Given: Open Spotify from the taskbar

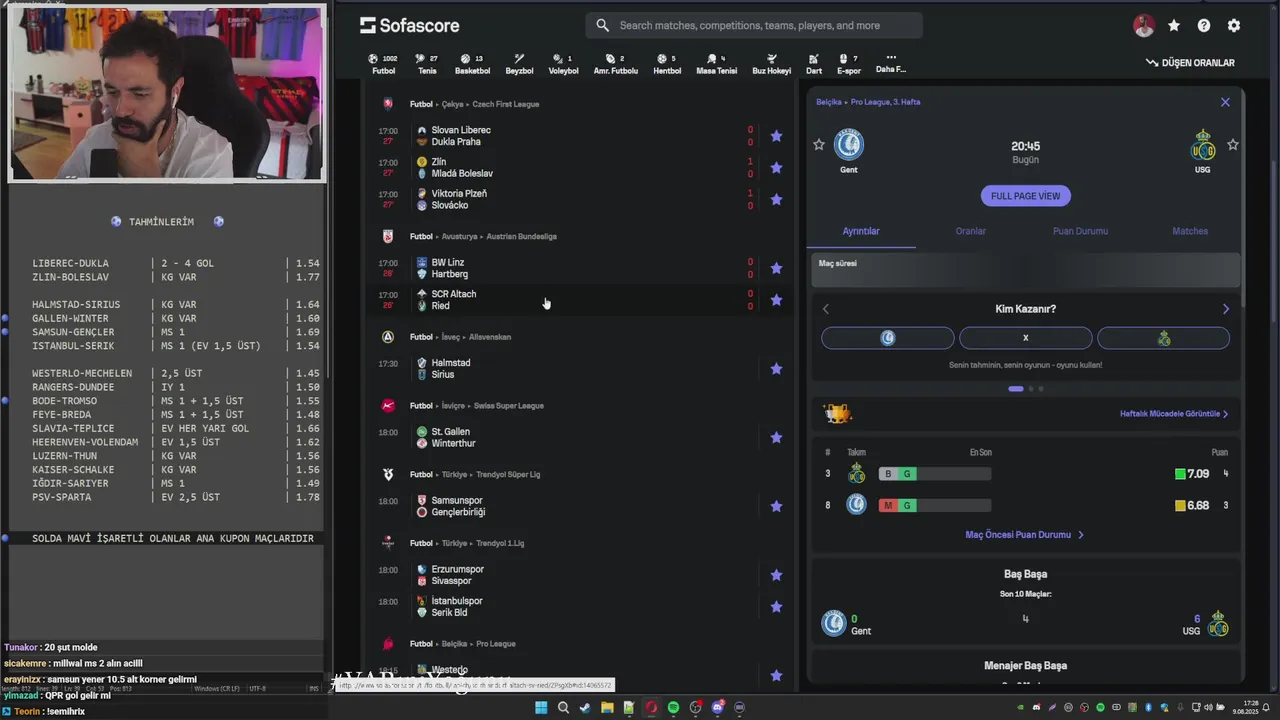Looking at the screenshot, I should [x=673, y=707].
